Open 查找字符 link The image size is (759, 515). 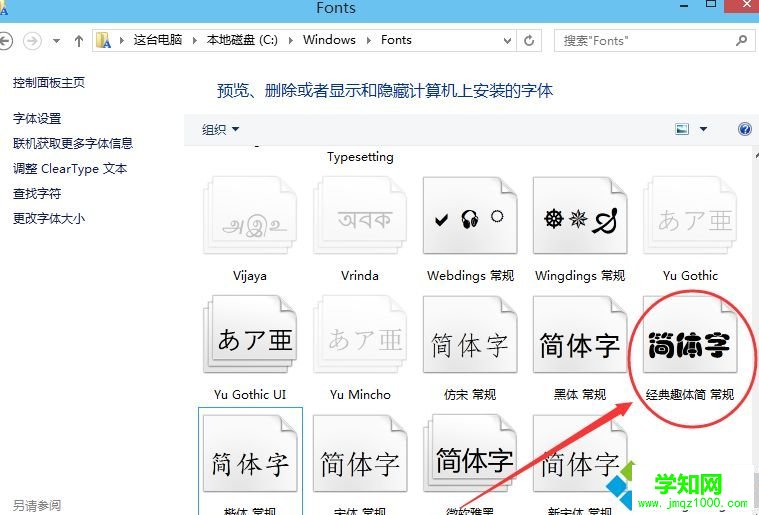(x=37, y=194)
